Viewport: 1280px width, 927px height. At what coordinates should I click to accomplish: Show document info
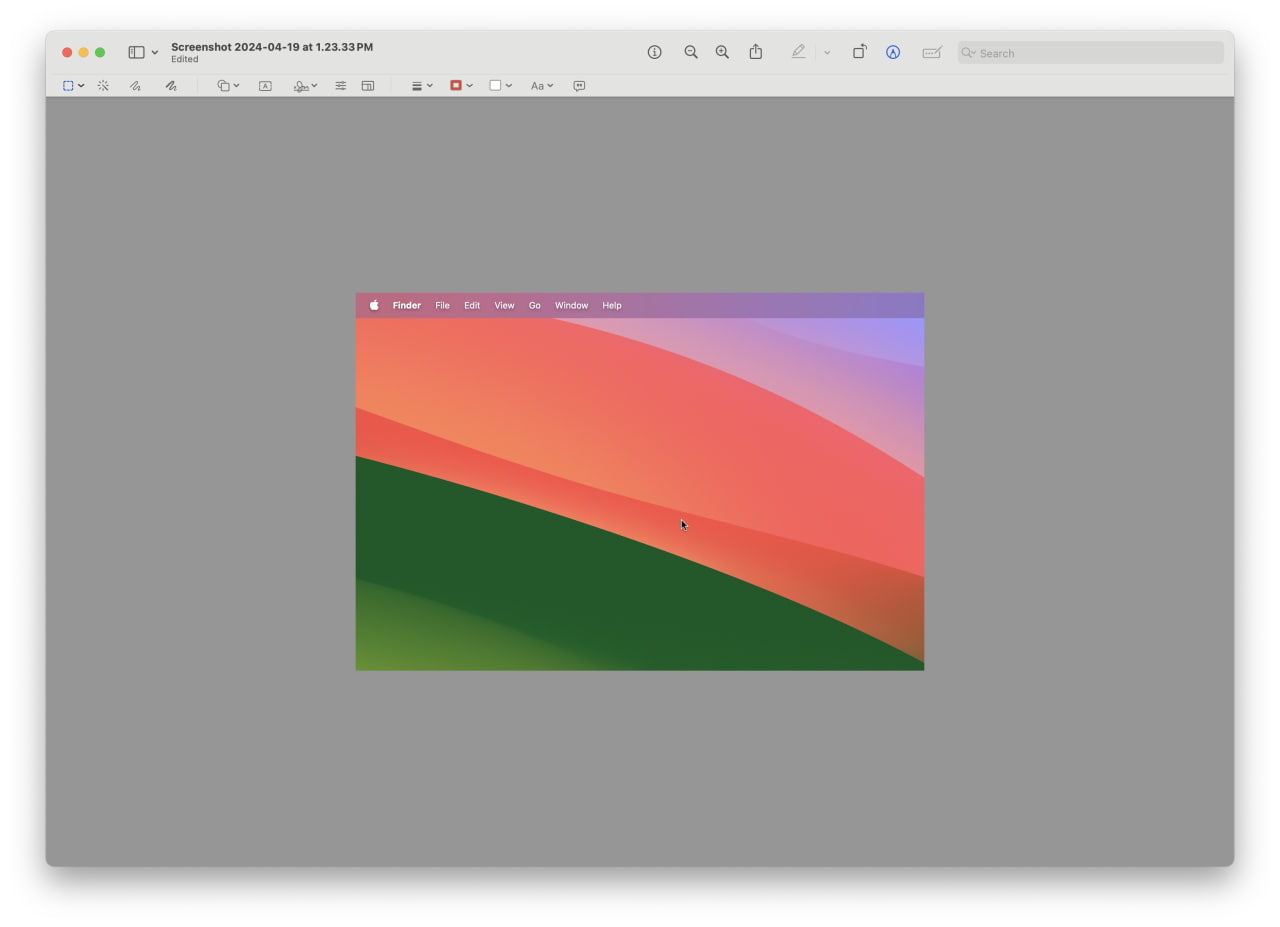(x=653, y=52)
